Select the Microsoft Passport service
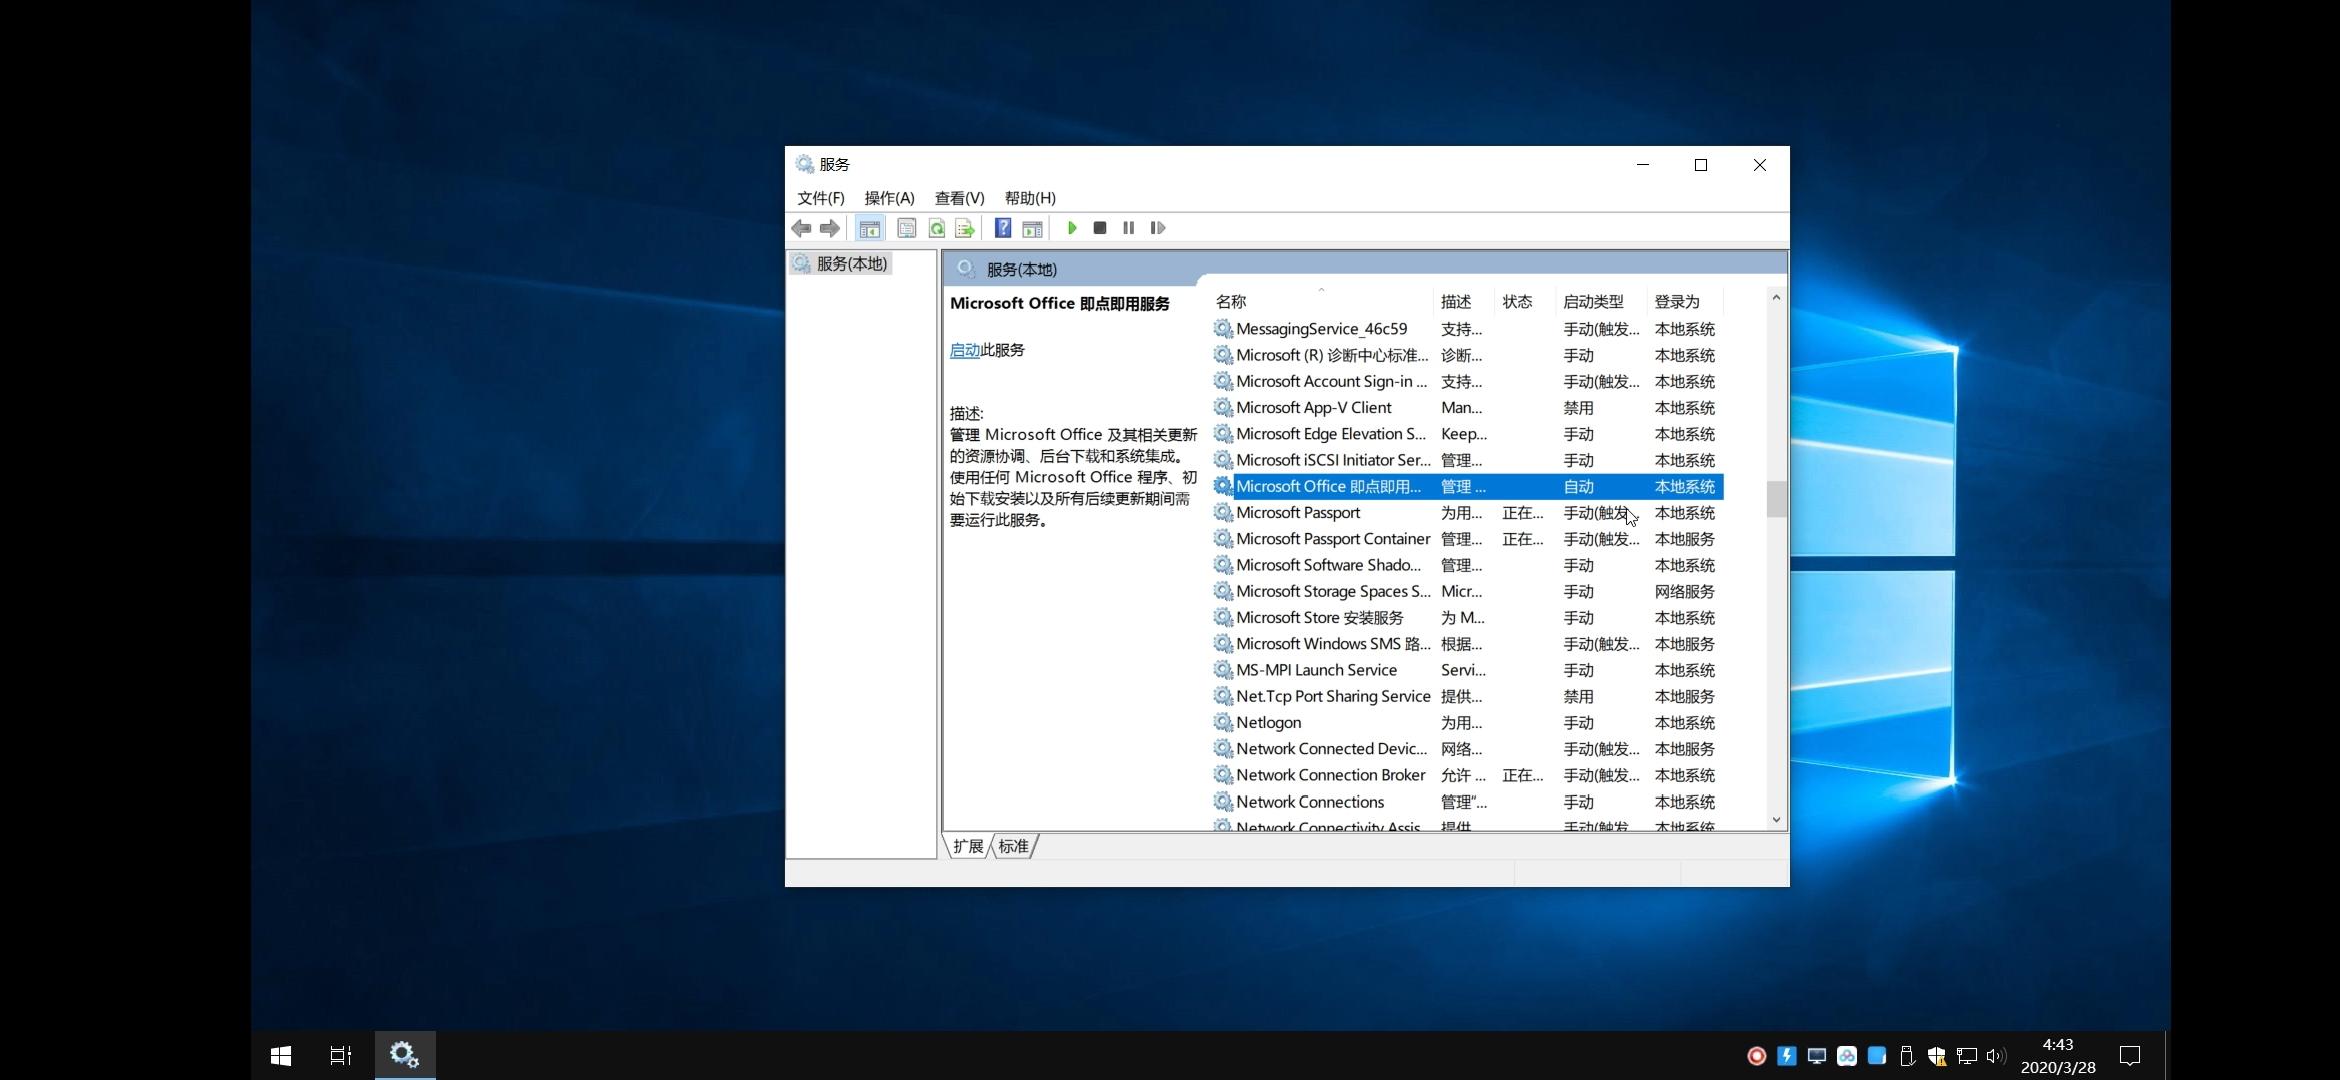Image resolution: width=2340 pixels, height=1080 pixels. click(x=1467, y=513)
